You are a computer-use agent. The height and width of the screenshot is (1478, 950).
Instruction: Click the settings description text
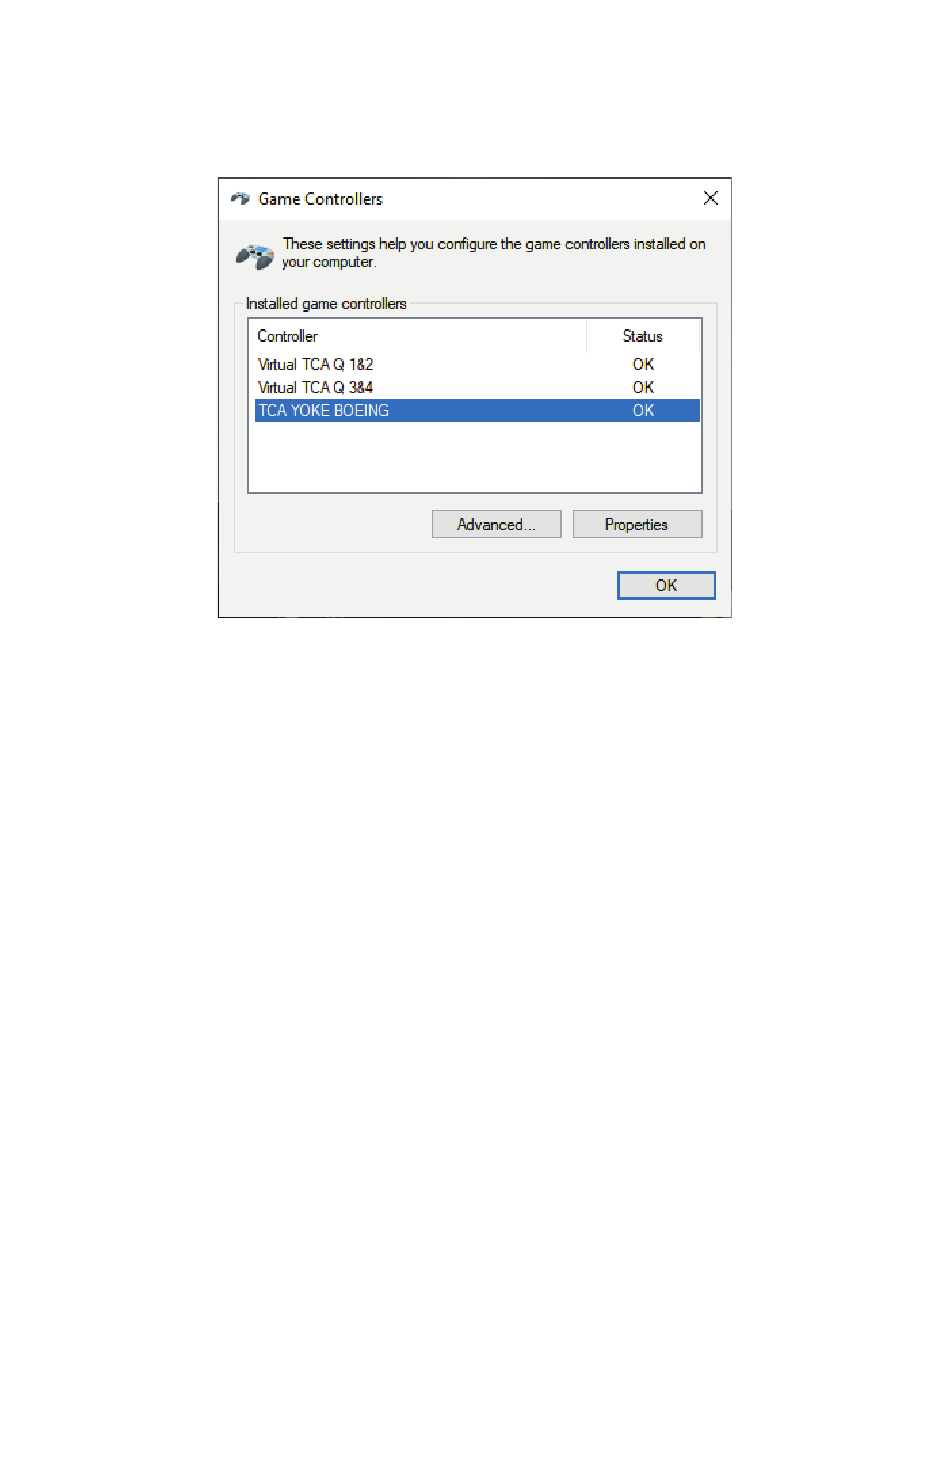point(493,252)
